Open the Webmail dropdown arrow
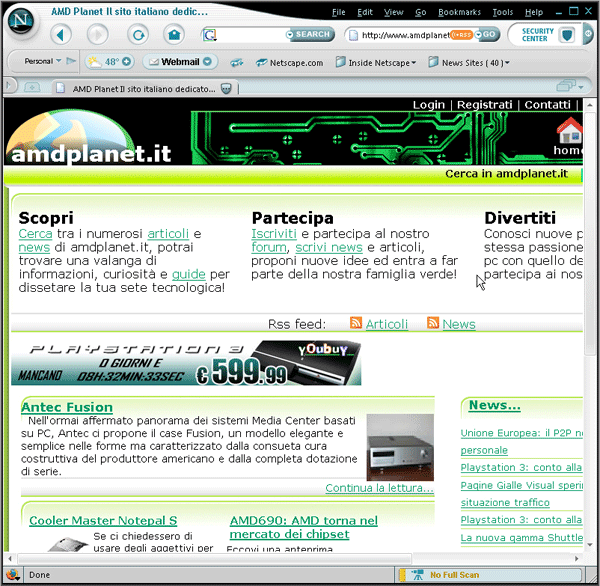This screenshot has width=600, height=586. (207, 62)
